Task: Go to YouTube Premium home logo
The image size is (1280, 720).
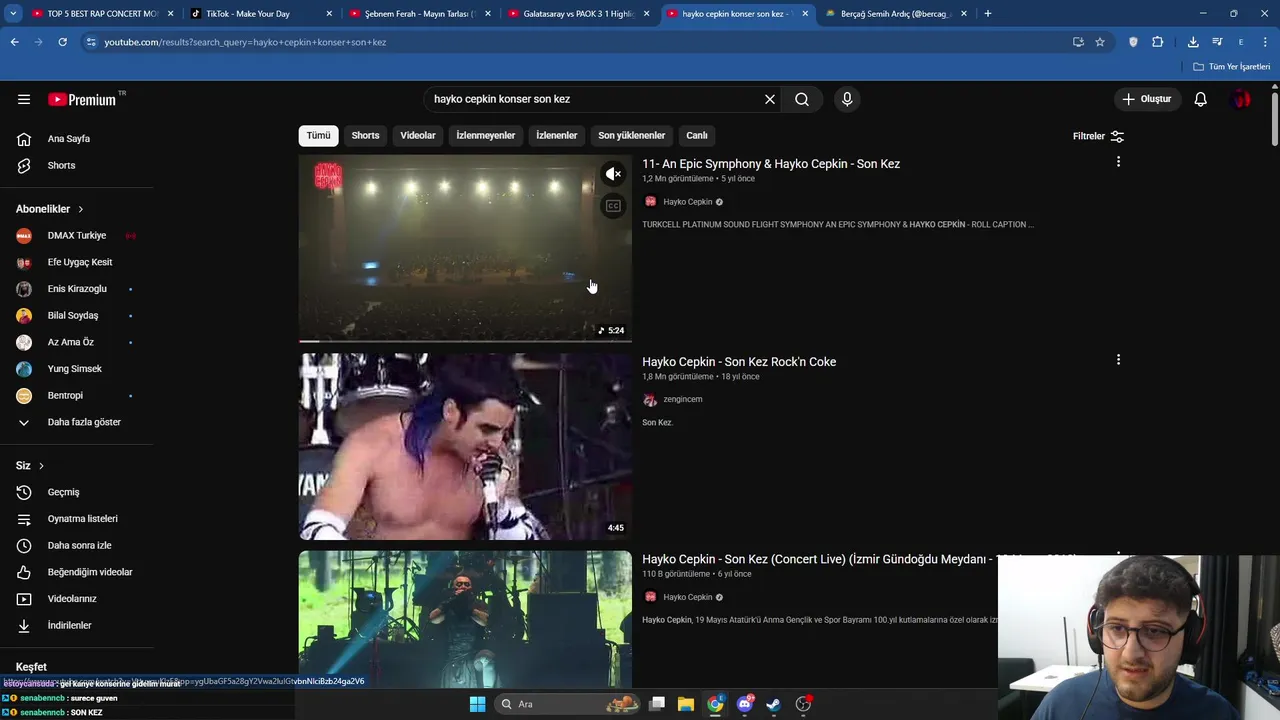Action: pyautogui.click(x=84, y=99)
